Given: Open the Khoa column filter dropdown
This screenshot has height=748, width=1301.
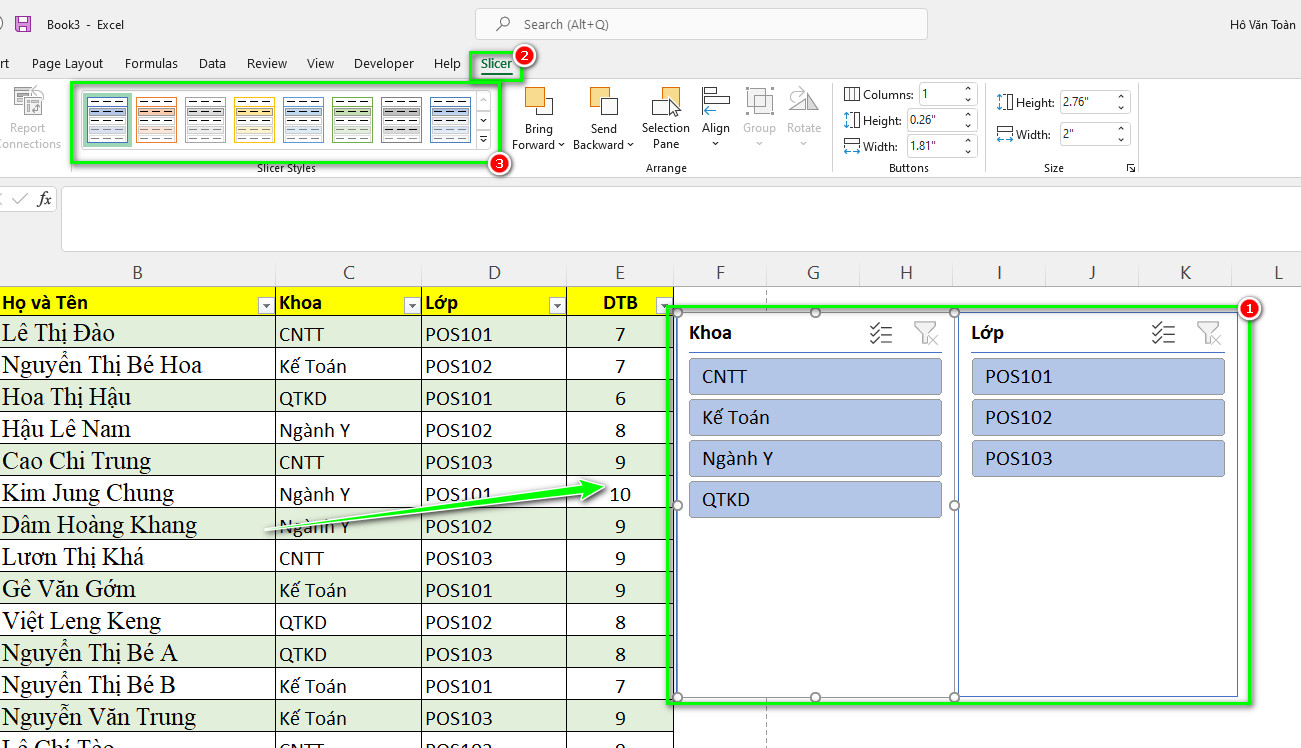Looking at the screenshot, I should point(411,305).
